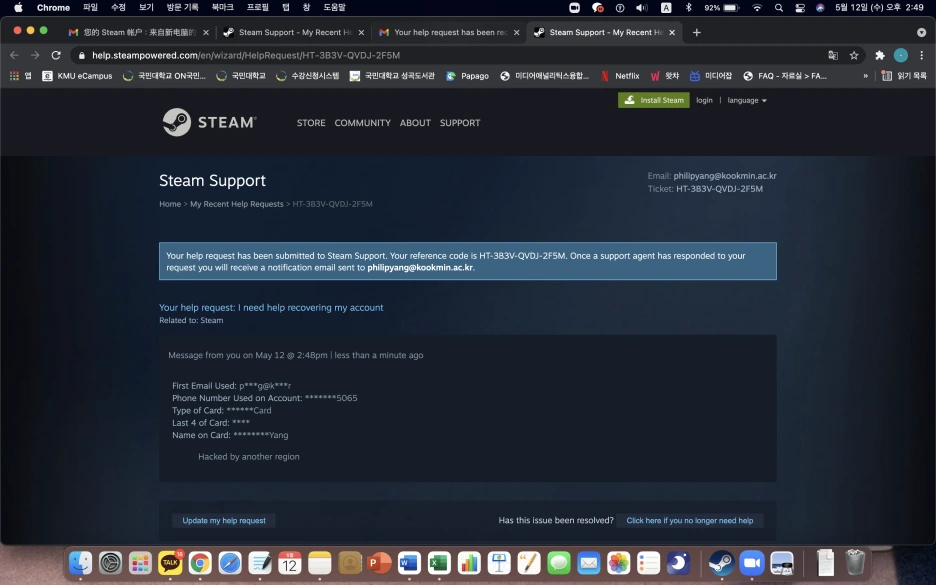
Task: Open the volume control in menu bar
Action: 642,8
